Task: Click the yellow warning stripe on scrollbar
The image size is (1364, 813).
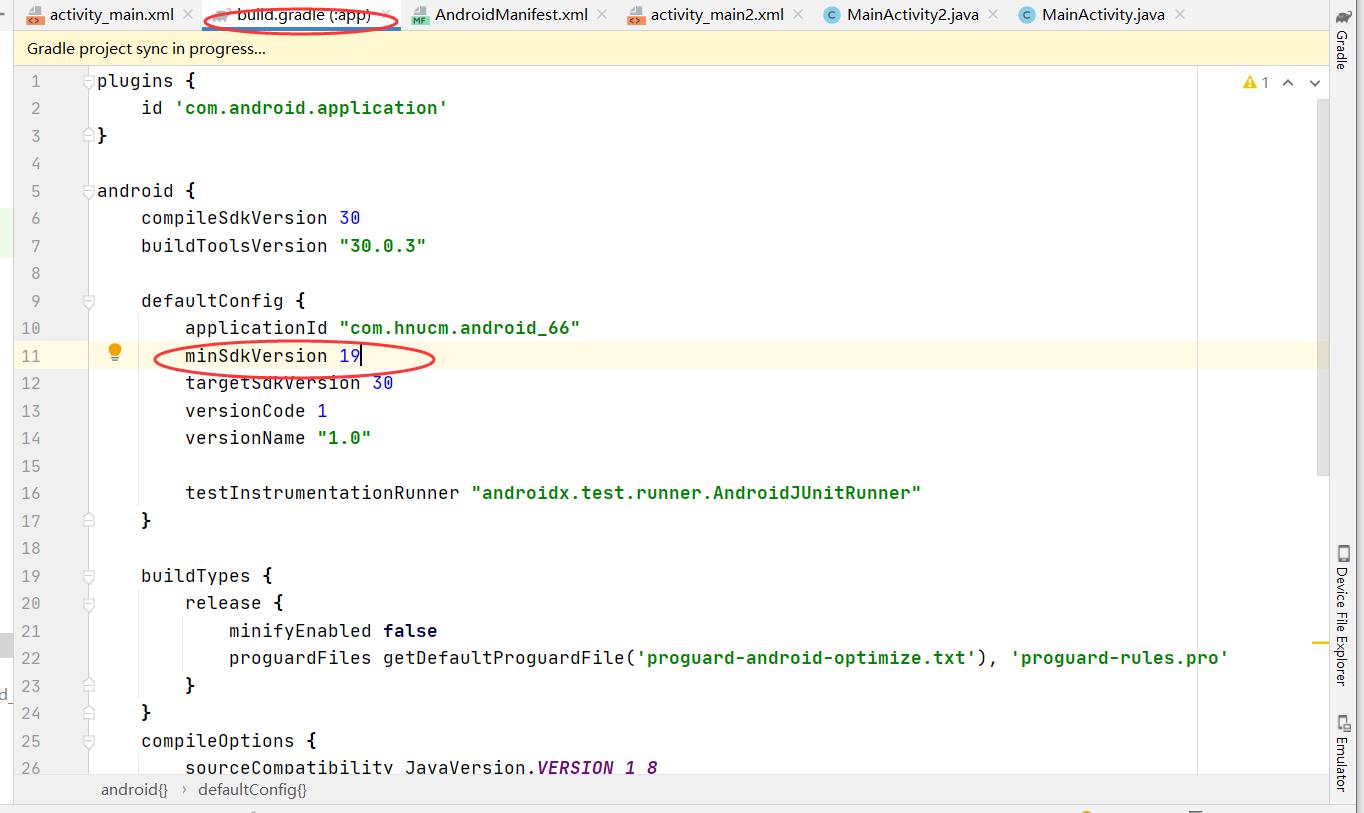Action: click(1320, 643)
